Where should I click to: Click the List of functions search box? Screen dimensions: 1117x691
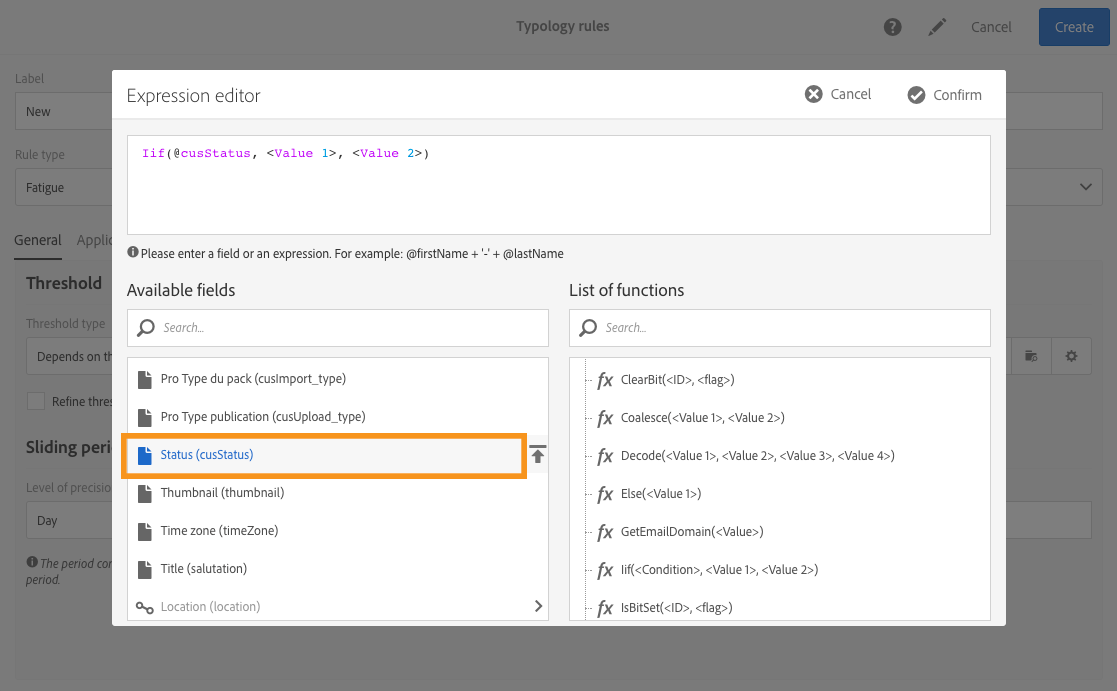click(x=780, y=328)
